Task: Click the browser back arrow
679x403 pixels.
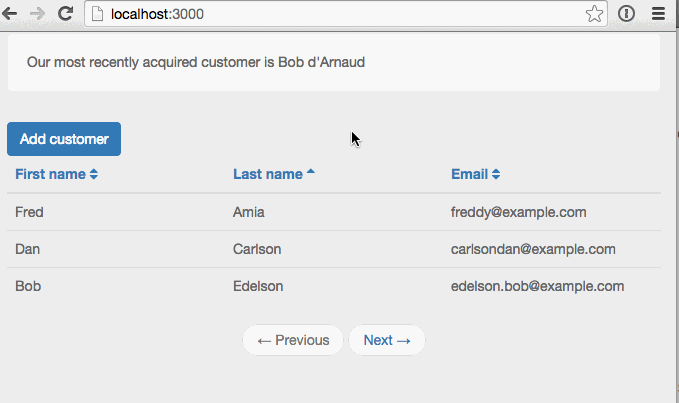Action: [x=10, y=14]
